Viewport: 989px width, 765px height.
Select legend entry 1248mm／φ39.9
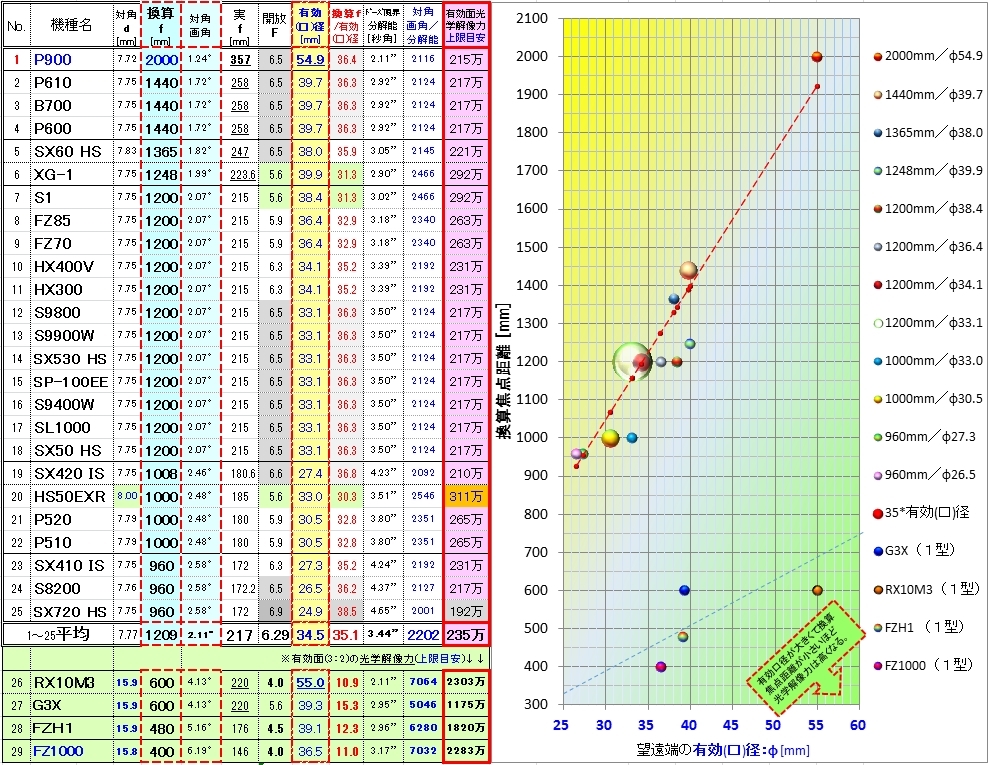pyautogui.click(x=928, y=170)
